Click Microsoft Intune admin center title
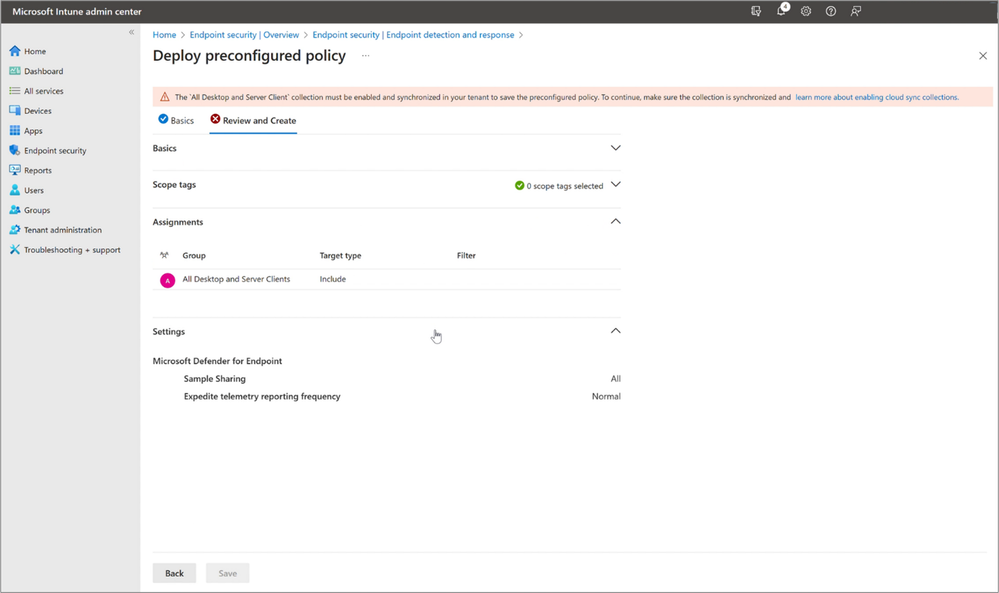 tap(76, 11)
